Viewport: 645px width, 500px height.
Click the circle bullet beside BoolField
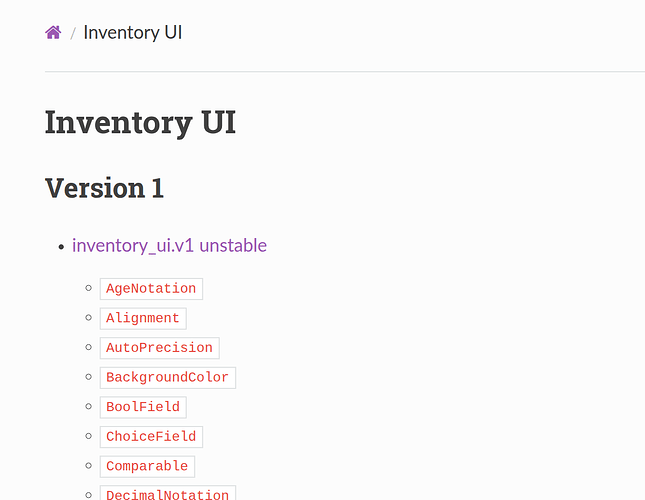[x=89, y=407]
